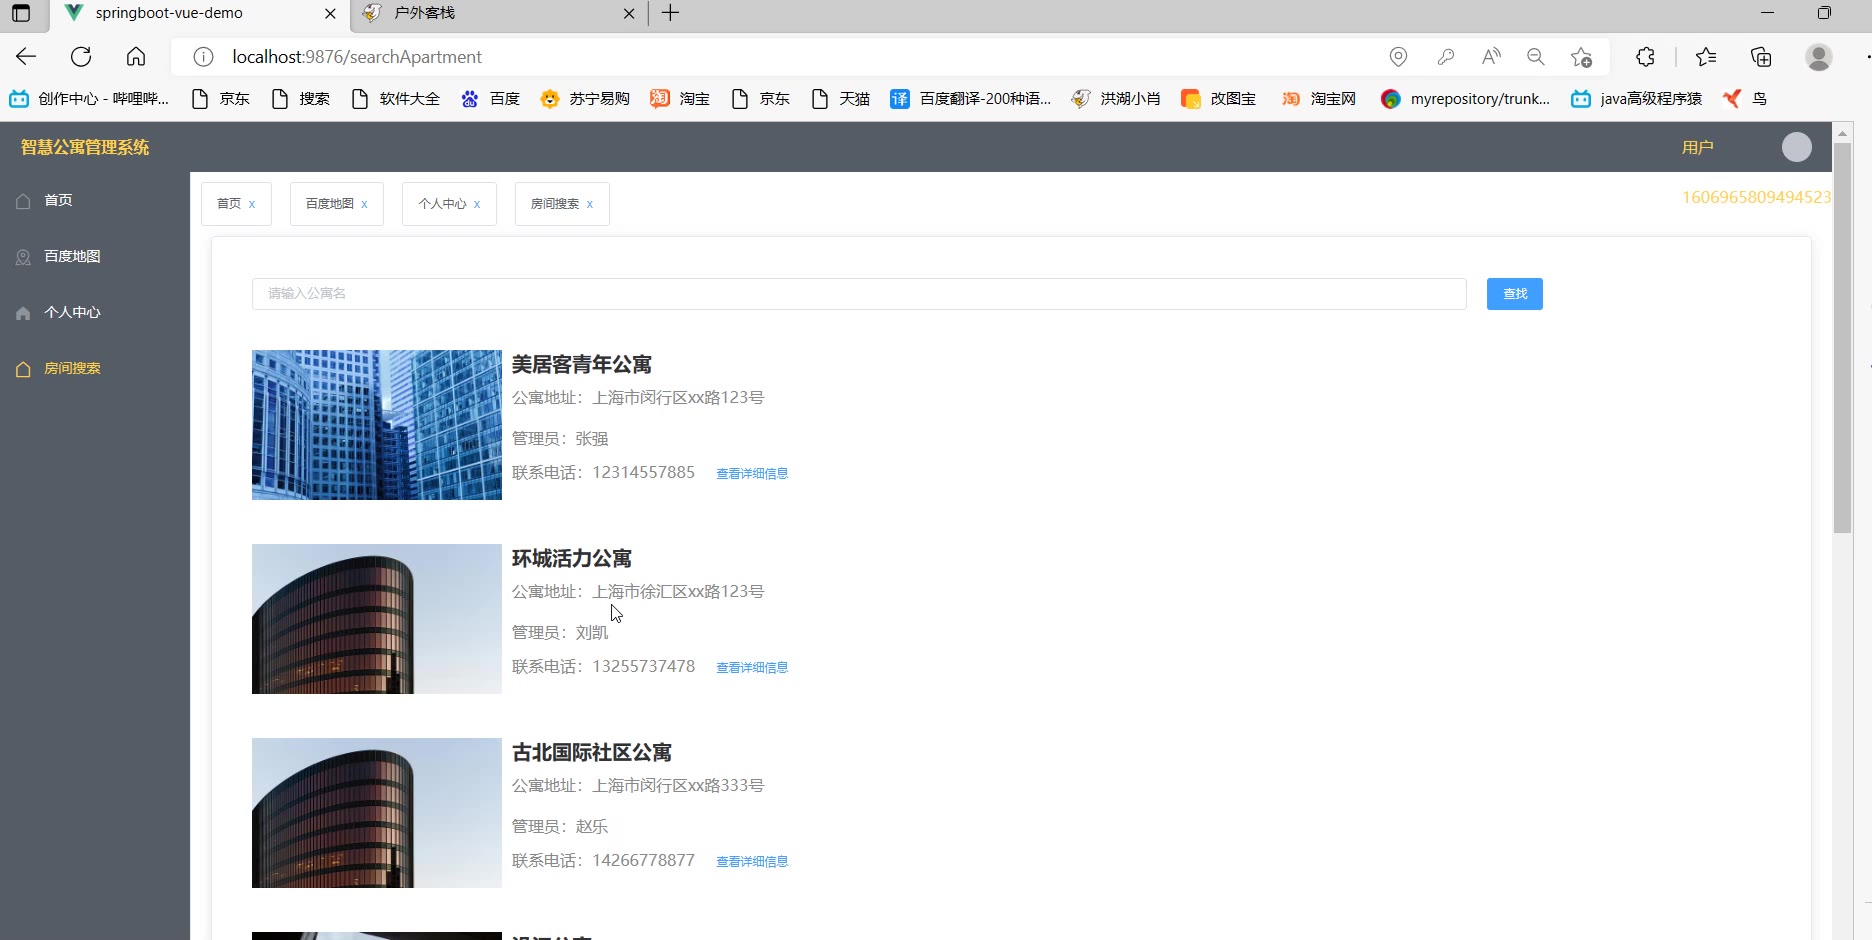
Task: Click the user avatar circle in header
Action: click(1797, 147)
